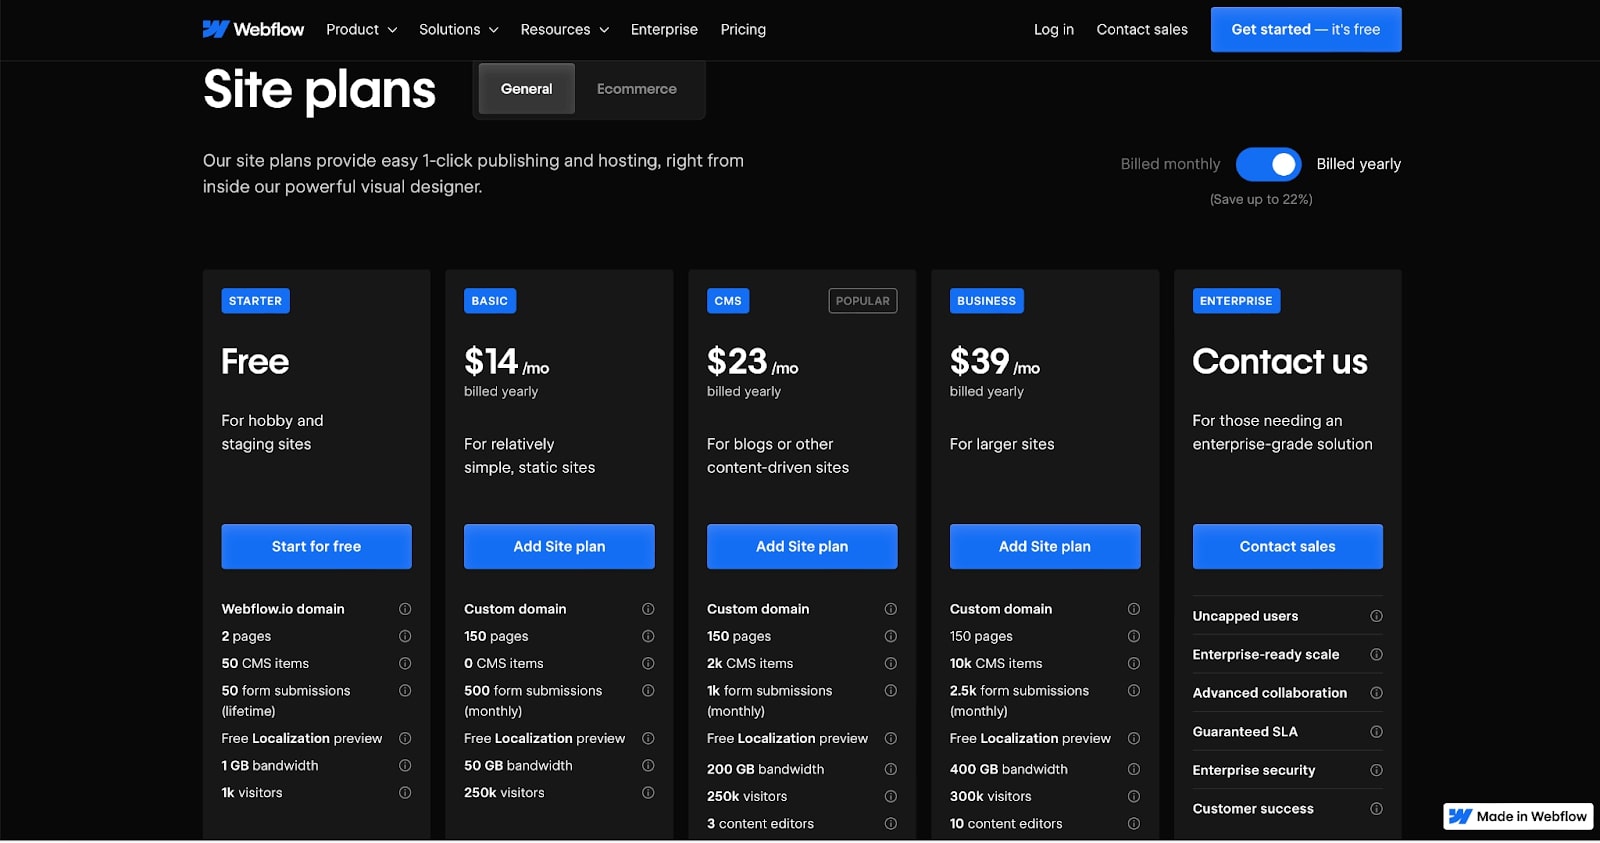Open info icon for Webflow.io domain

[405, 609]
